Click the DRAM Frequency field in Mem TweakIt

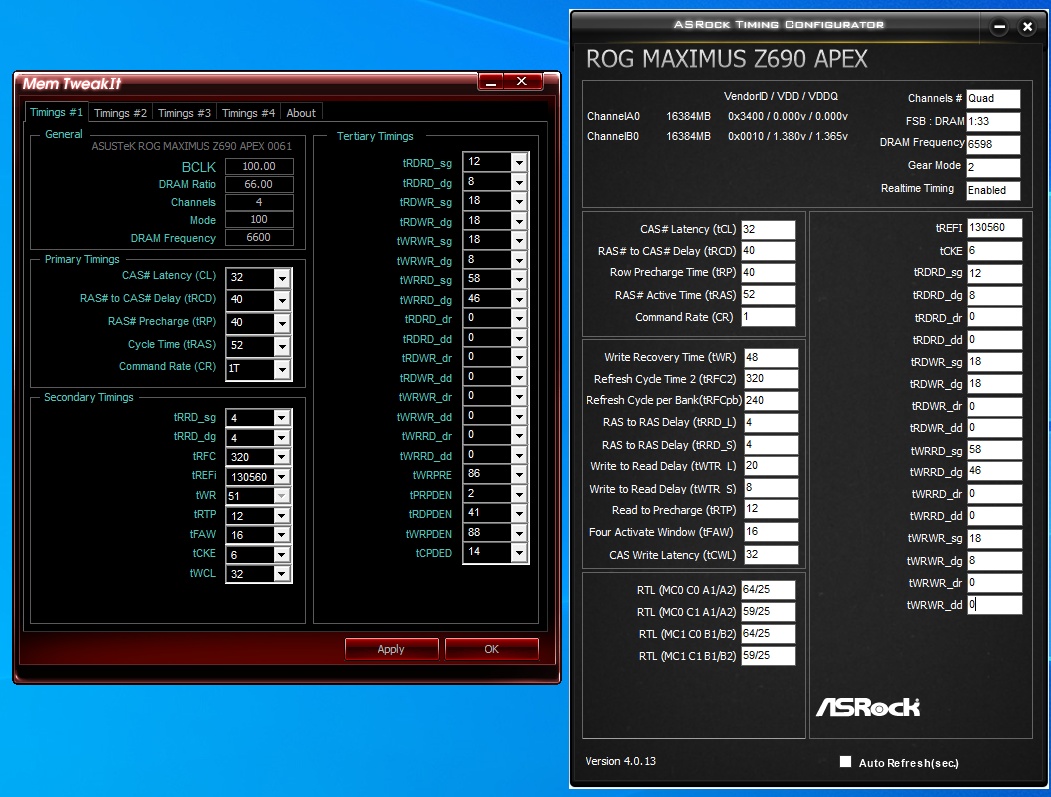tap(259, 237)
